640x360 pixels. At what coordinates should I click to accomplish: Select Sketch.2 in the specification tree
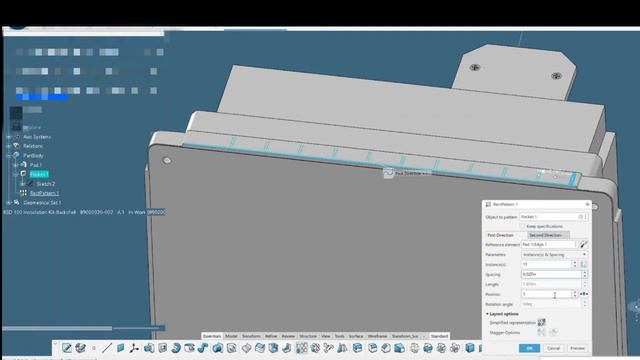(x=46, y=184)
